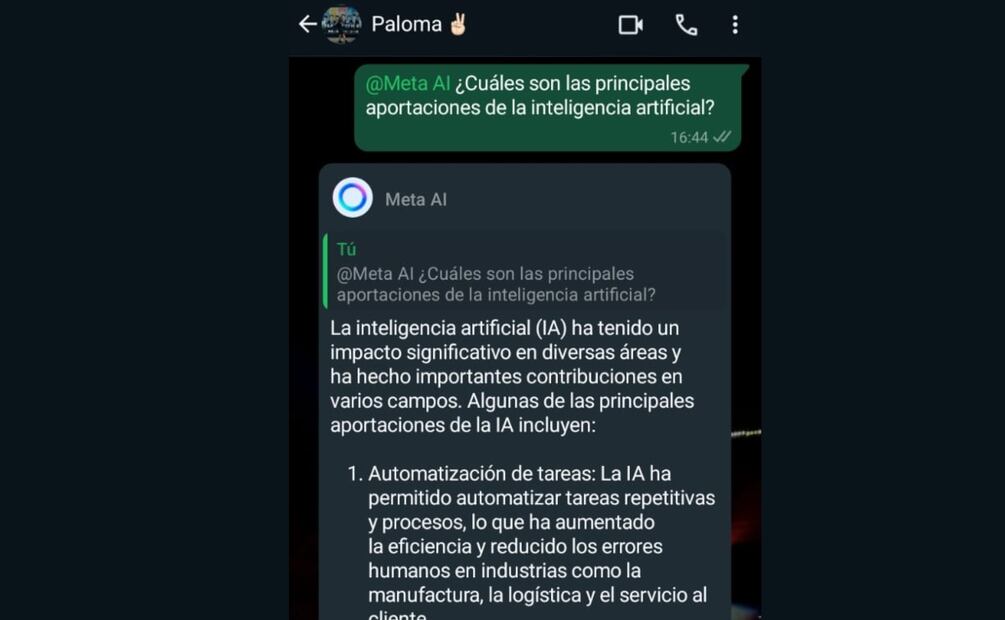Viewport: 1005px width, 620px height.
Task: Tap the quoted text '¿Cuáles son las principales'
Action: (x=526, y=274)
